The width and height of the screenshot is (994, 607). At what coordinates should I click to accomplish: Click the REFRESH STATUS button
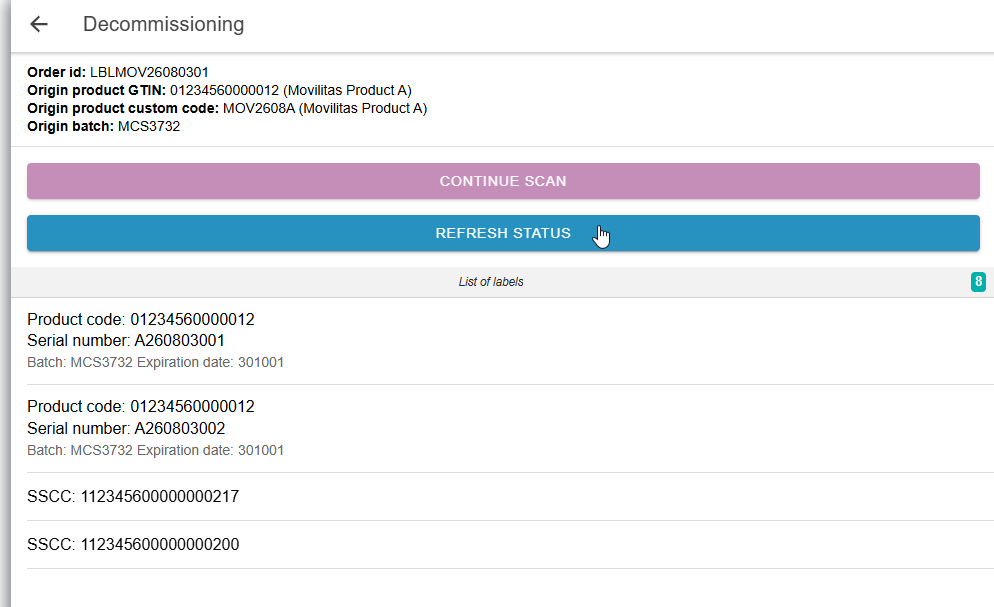[503, 233]
